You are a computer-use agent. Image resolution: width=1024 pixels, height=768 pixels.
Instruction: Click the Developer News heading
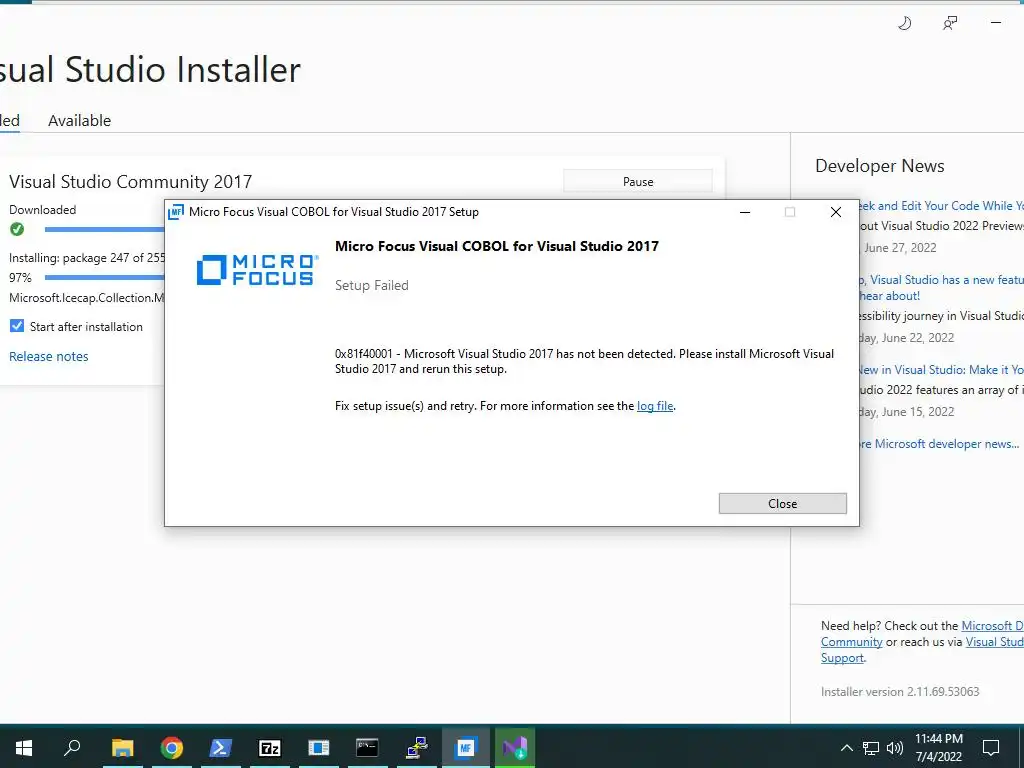880,166
